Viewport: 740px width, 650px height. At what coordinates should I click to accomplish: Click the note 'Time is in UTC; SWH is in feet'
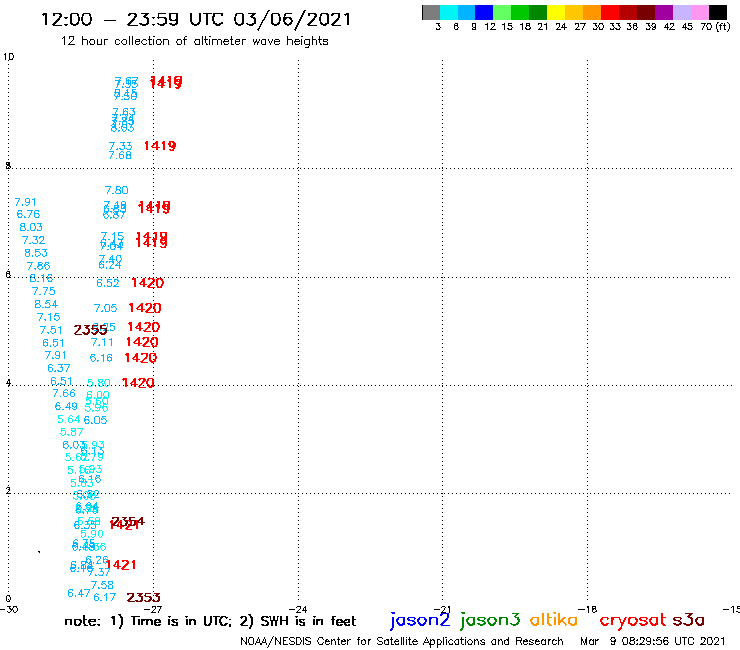click(210, 621)
